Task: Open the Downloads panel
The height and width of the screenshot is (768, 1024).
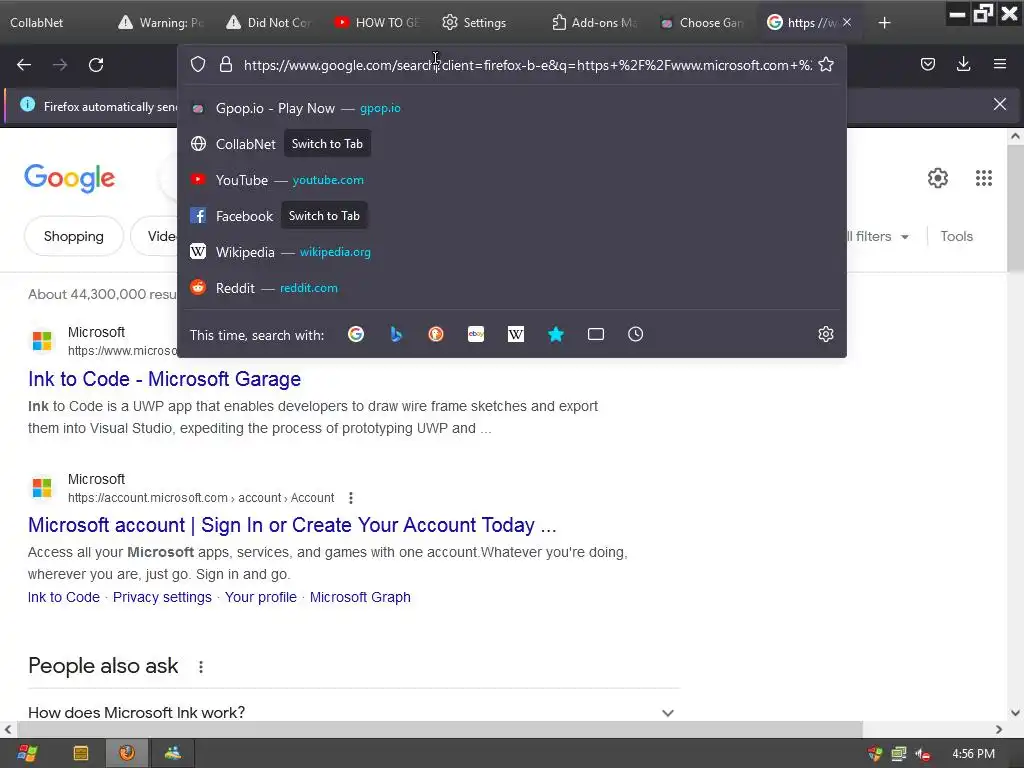Action: click(963, 64)
